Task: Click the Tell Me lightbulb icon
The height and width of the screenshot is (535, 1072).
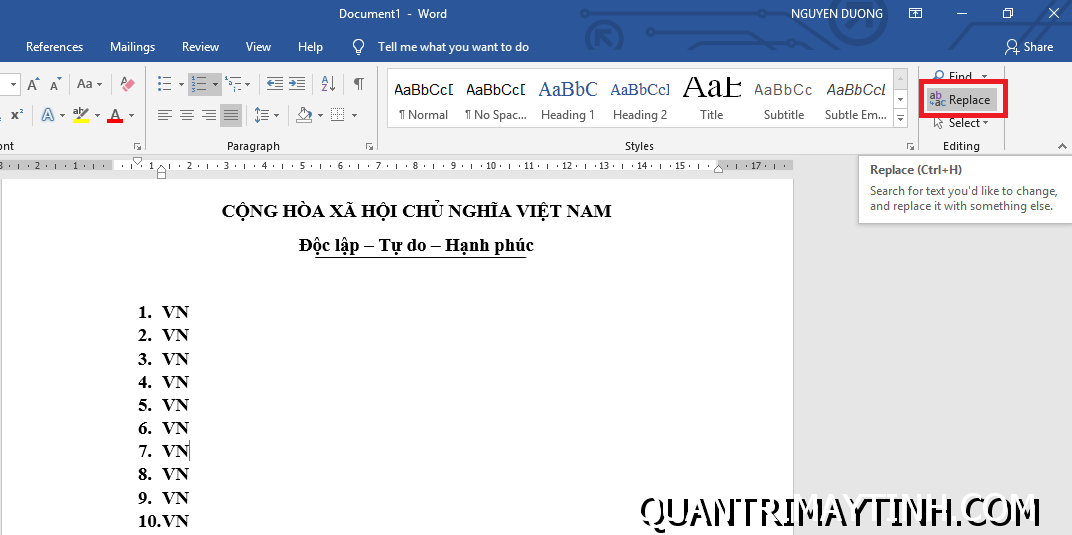Action: click(358, 46)
